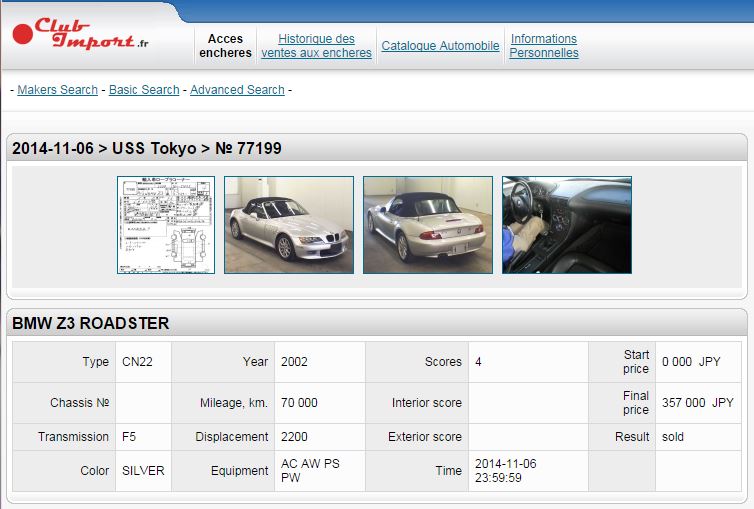Image resolution: width=754 pixels, height=509 pixels.
Task: Click the USS Tokyo lot 77199 header
Action: (147, 149)
